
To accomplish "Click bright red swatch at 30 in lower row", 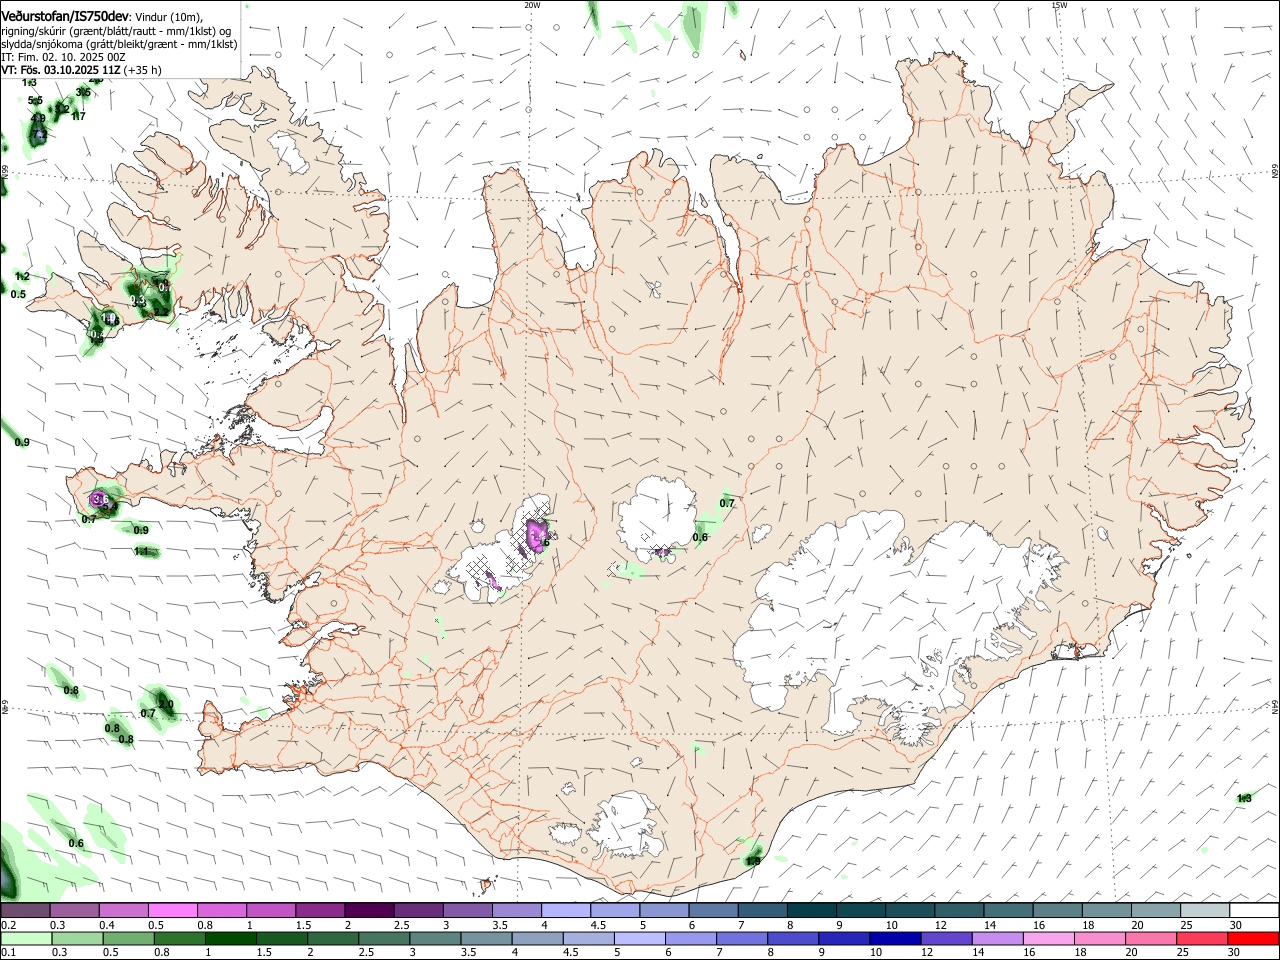I will [x=1253, y=938].
